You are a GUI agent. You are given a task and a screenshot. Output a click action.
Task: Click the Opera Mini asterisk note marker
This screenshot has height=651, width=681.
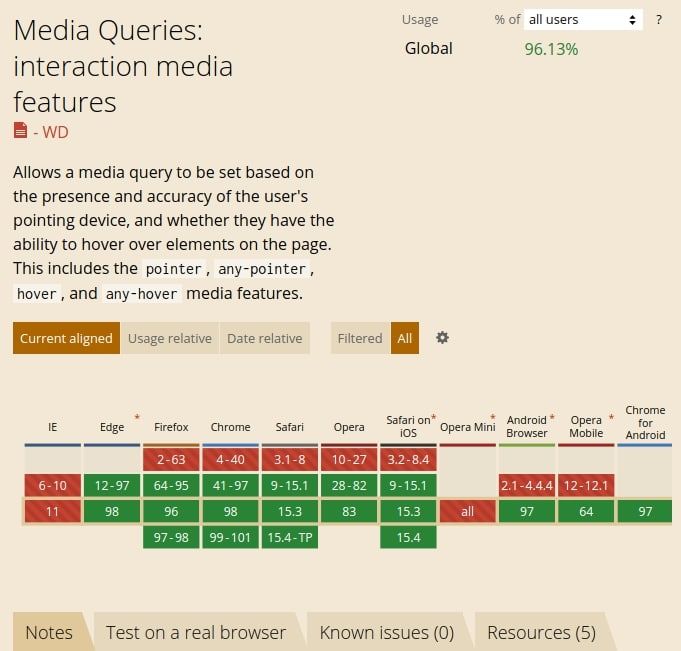tap(493, 417)
